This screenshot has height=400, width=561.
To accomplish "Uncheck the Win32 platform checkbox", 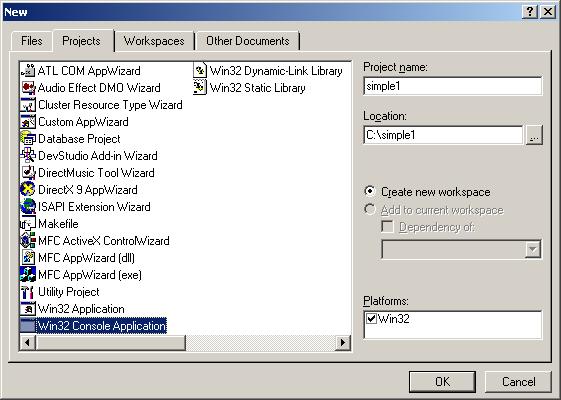I will 372,318.
